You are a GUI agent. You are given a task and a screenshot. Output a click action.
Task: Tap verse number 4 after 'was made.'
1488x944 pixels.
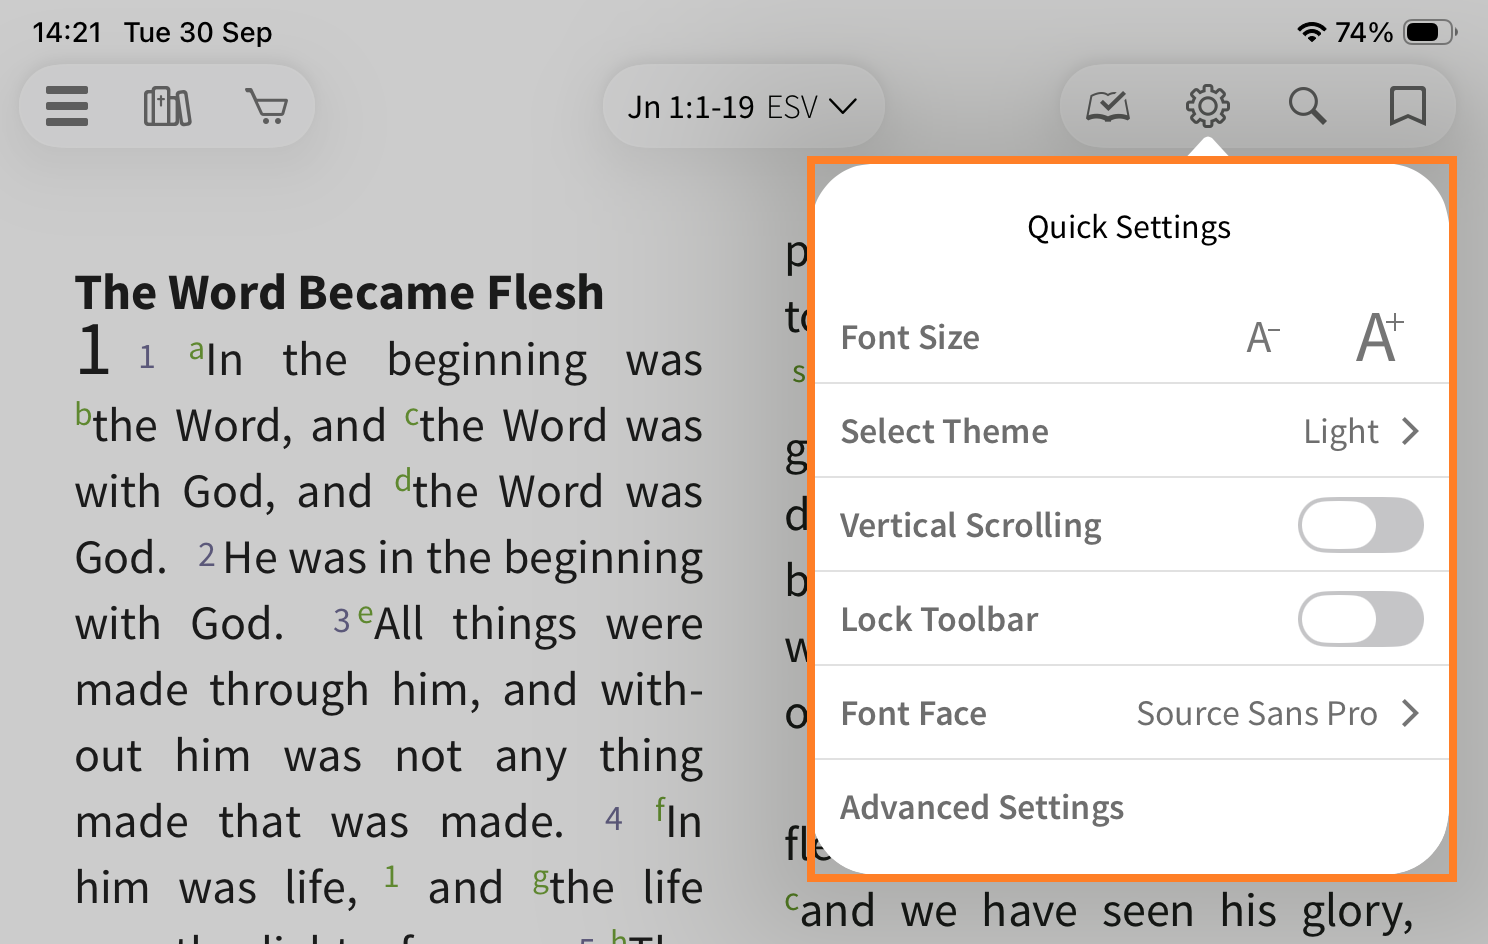pyautogui.click(x=614, y=819)
